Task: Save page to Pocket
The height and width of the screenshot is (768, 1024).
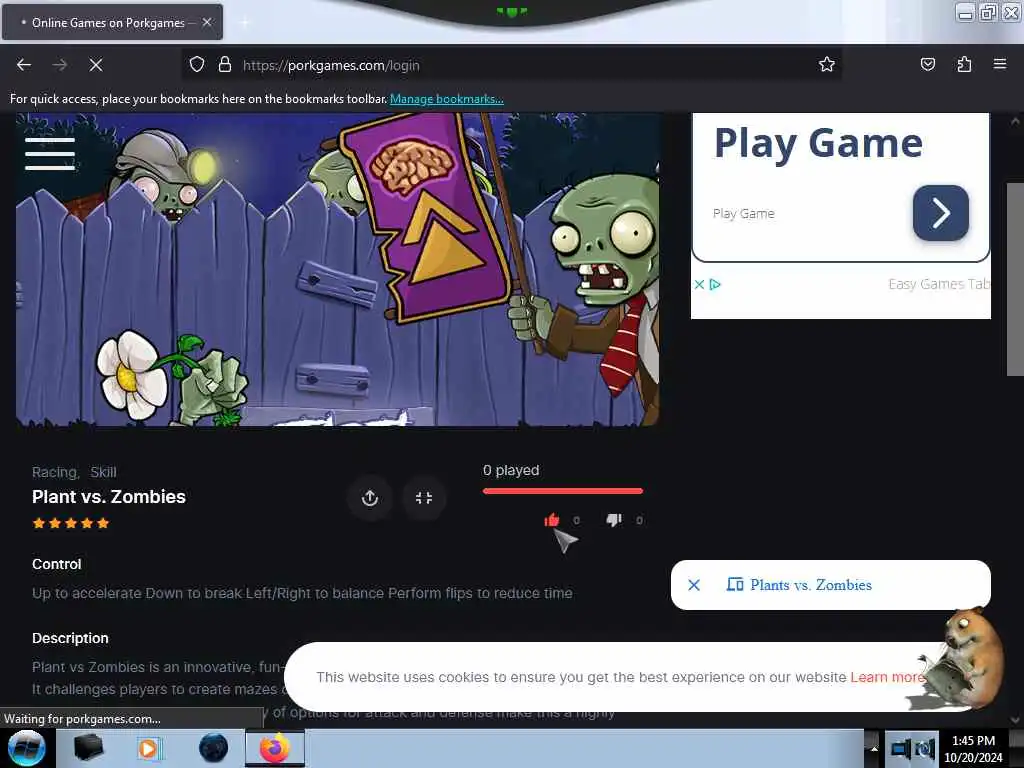Action: (x=927, y=64)
